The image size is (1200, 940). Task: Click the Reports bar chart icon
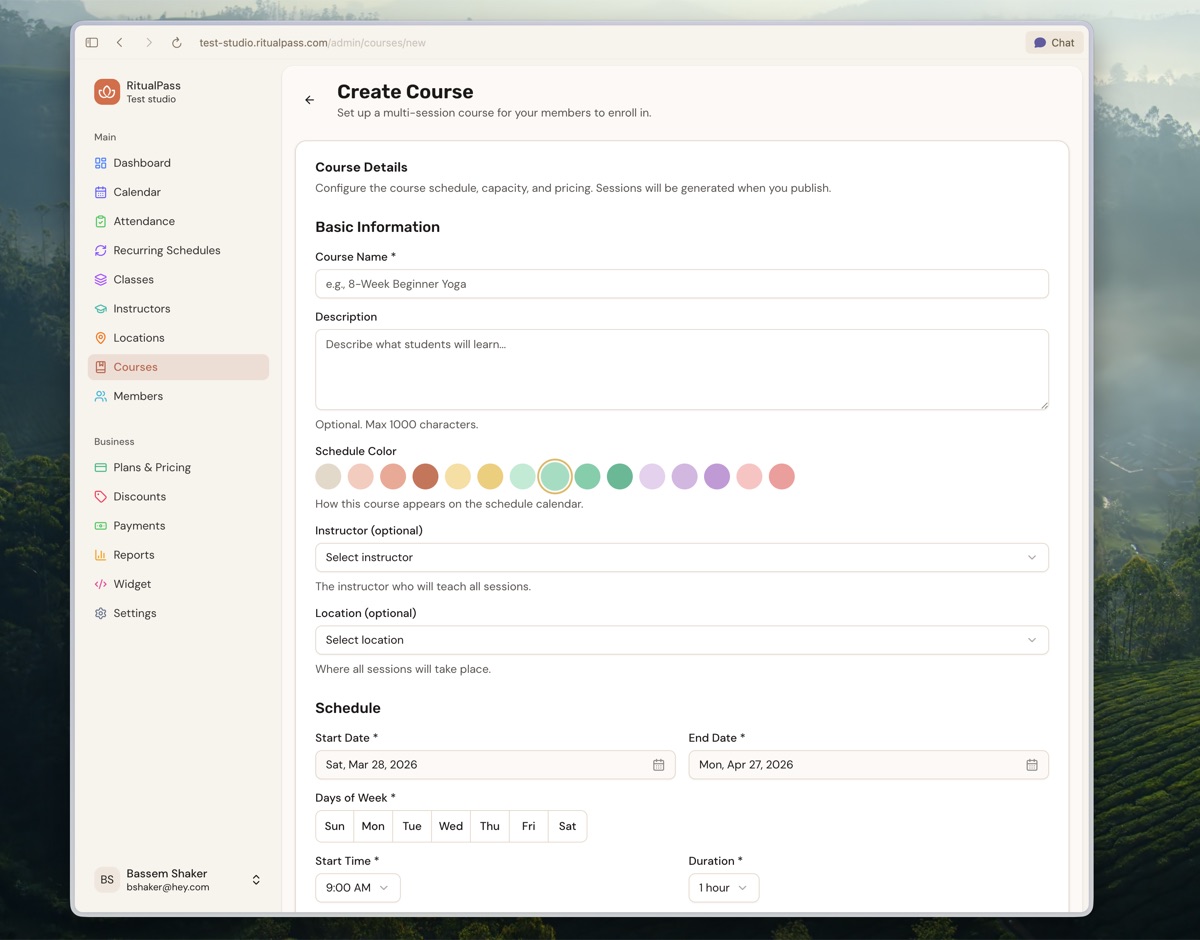click(100, 555)
